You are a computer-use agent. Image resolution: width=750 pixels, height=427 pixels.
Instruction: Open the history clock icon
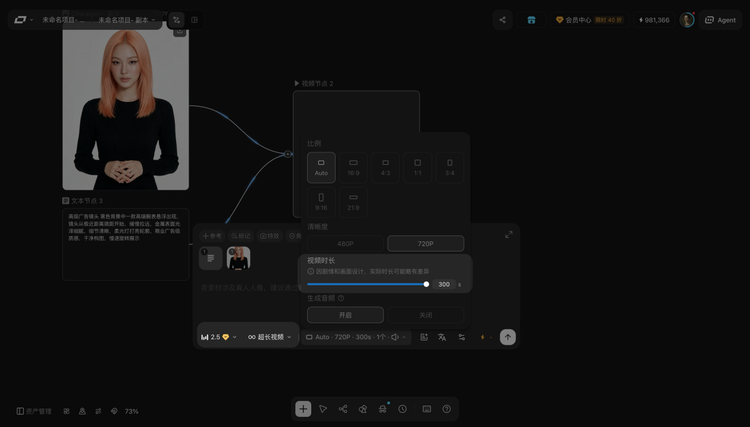(403, 409)
